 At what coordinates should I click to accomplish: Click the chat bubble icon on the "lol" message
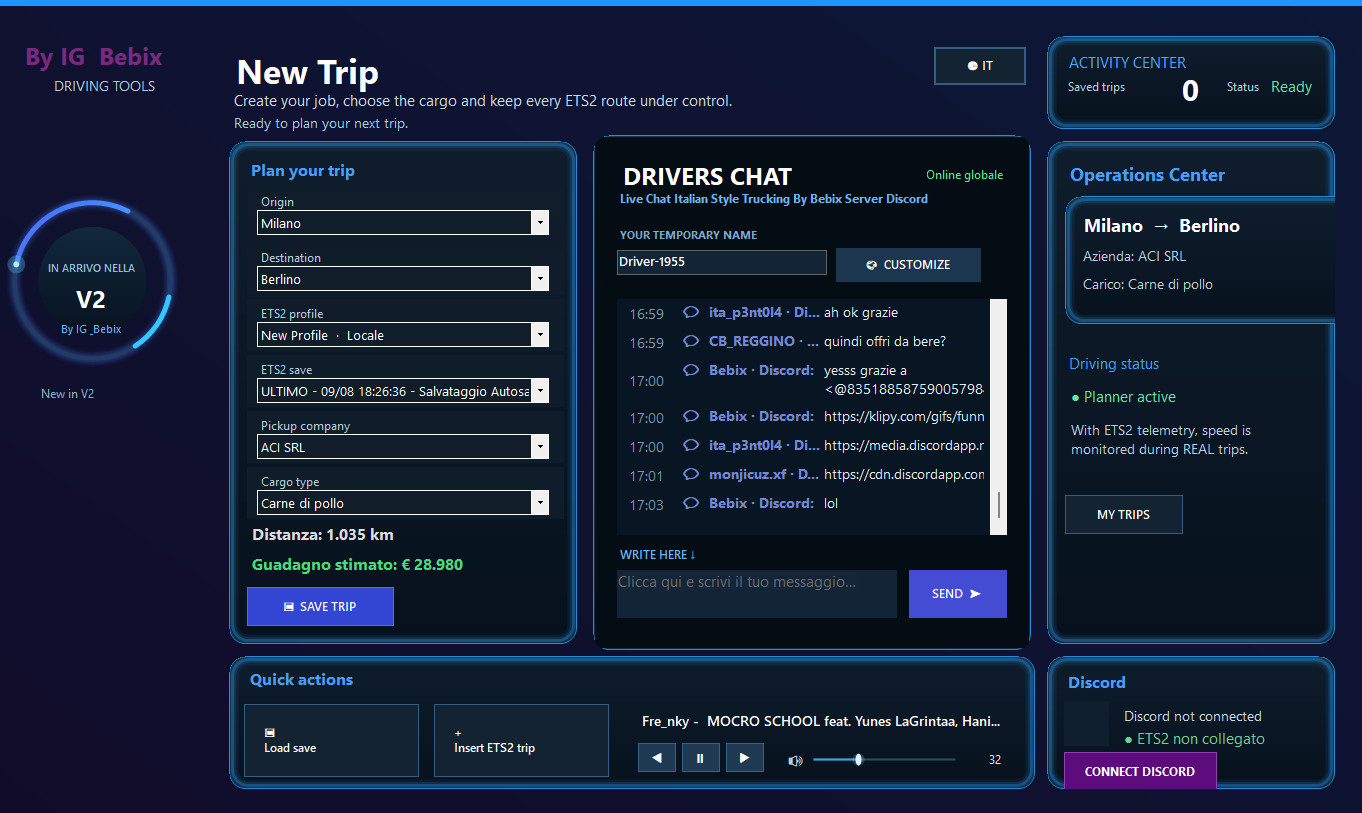(690, 503)
